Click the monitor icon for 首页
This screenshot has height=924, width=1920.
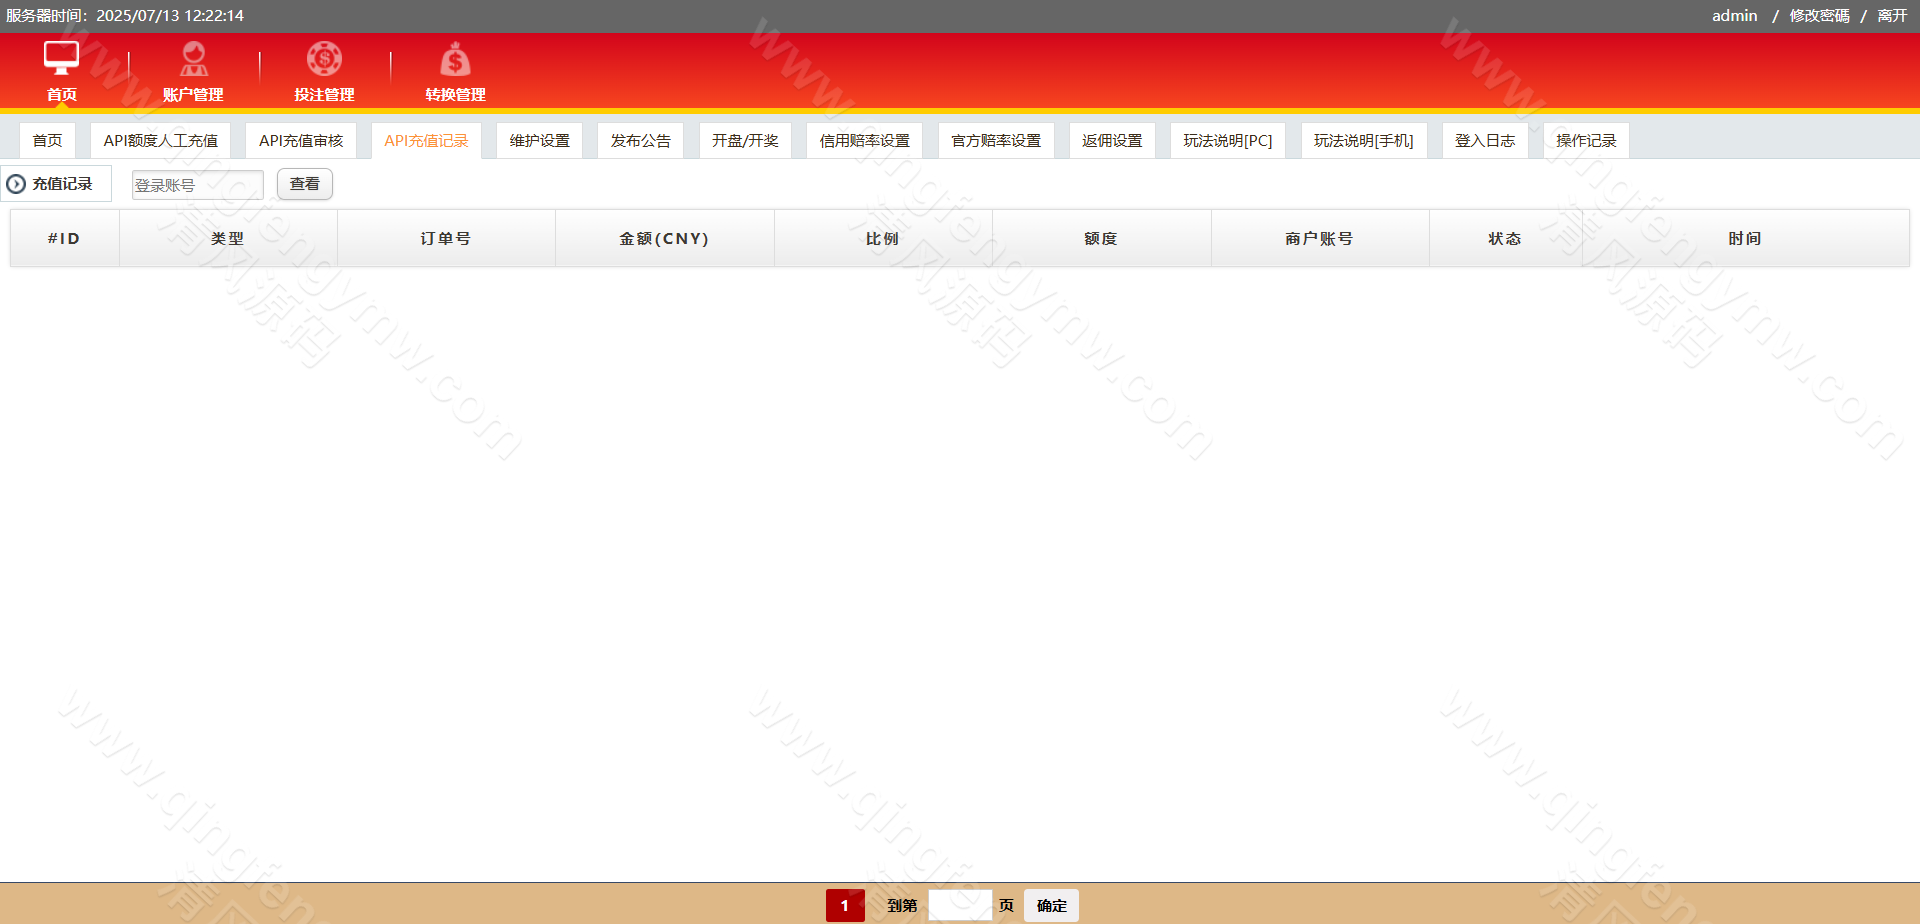pos(61,58)
